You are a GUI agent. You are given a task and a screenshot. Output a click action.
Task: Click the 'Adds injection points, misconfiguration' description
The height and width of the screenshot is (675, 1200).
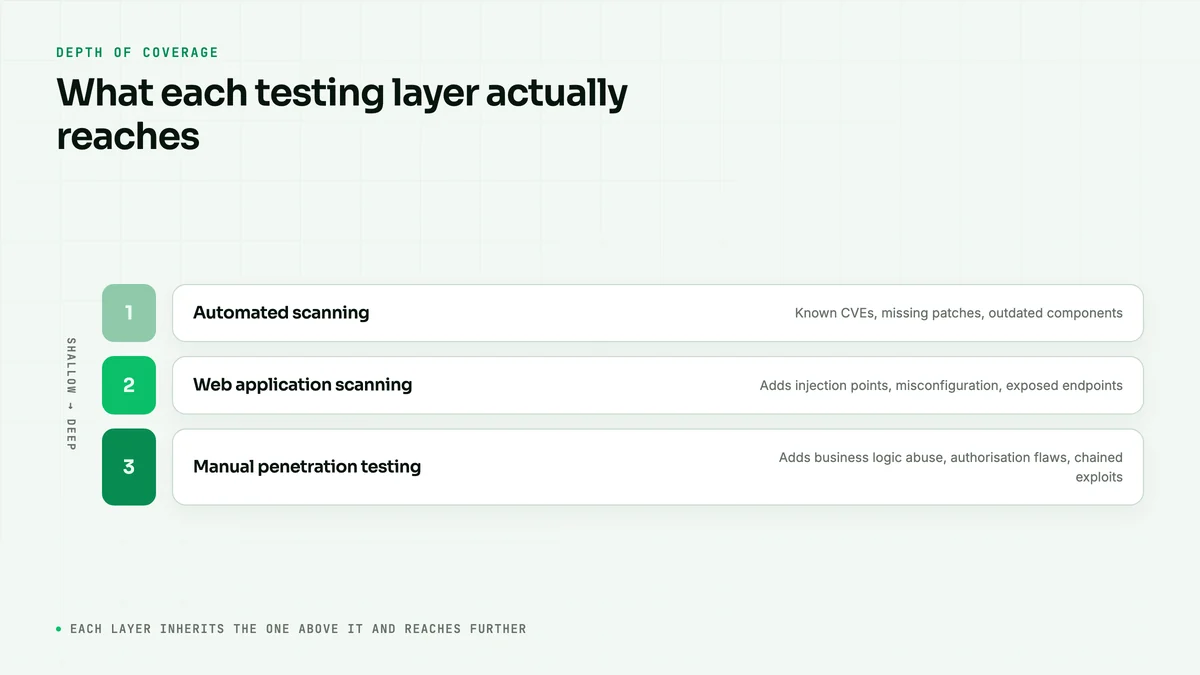[x=941, y=385]
